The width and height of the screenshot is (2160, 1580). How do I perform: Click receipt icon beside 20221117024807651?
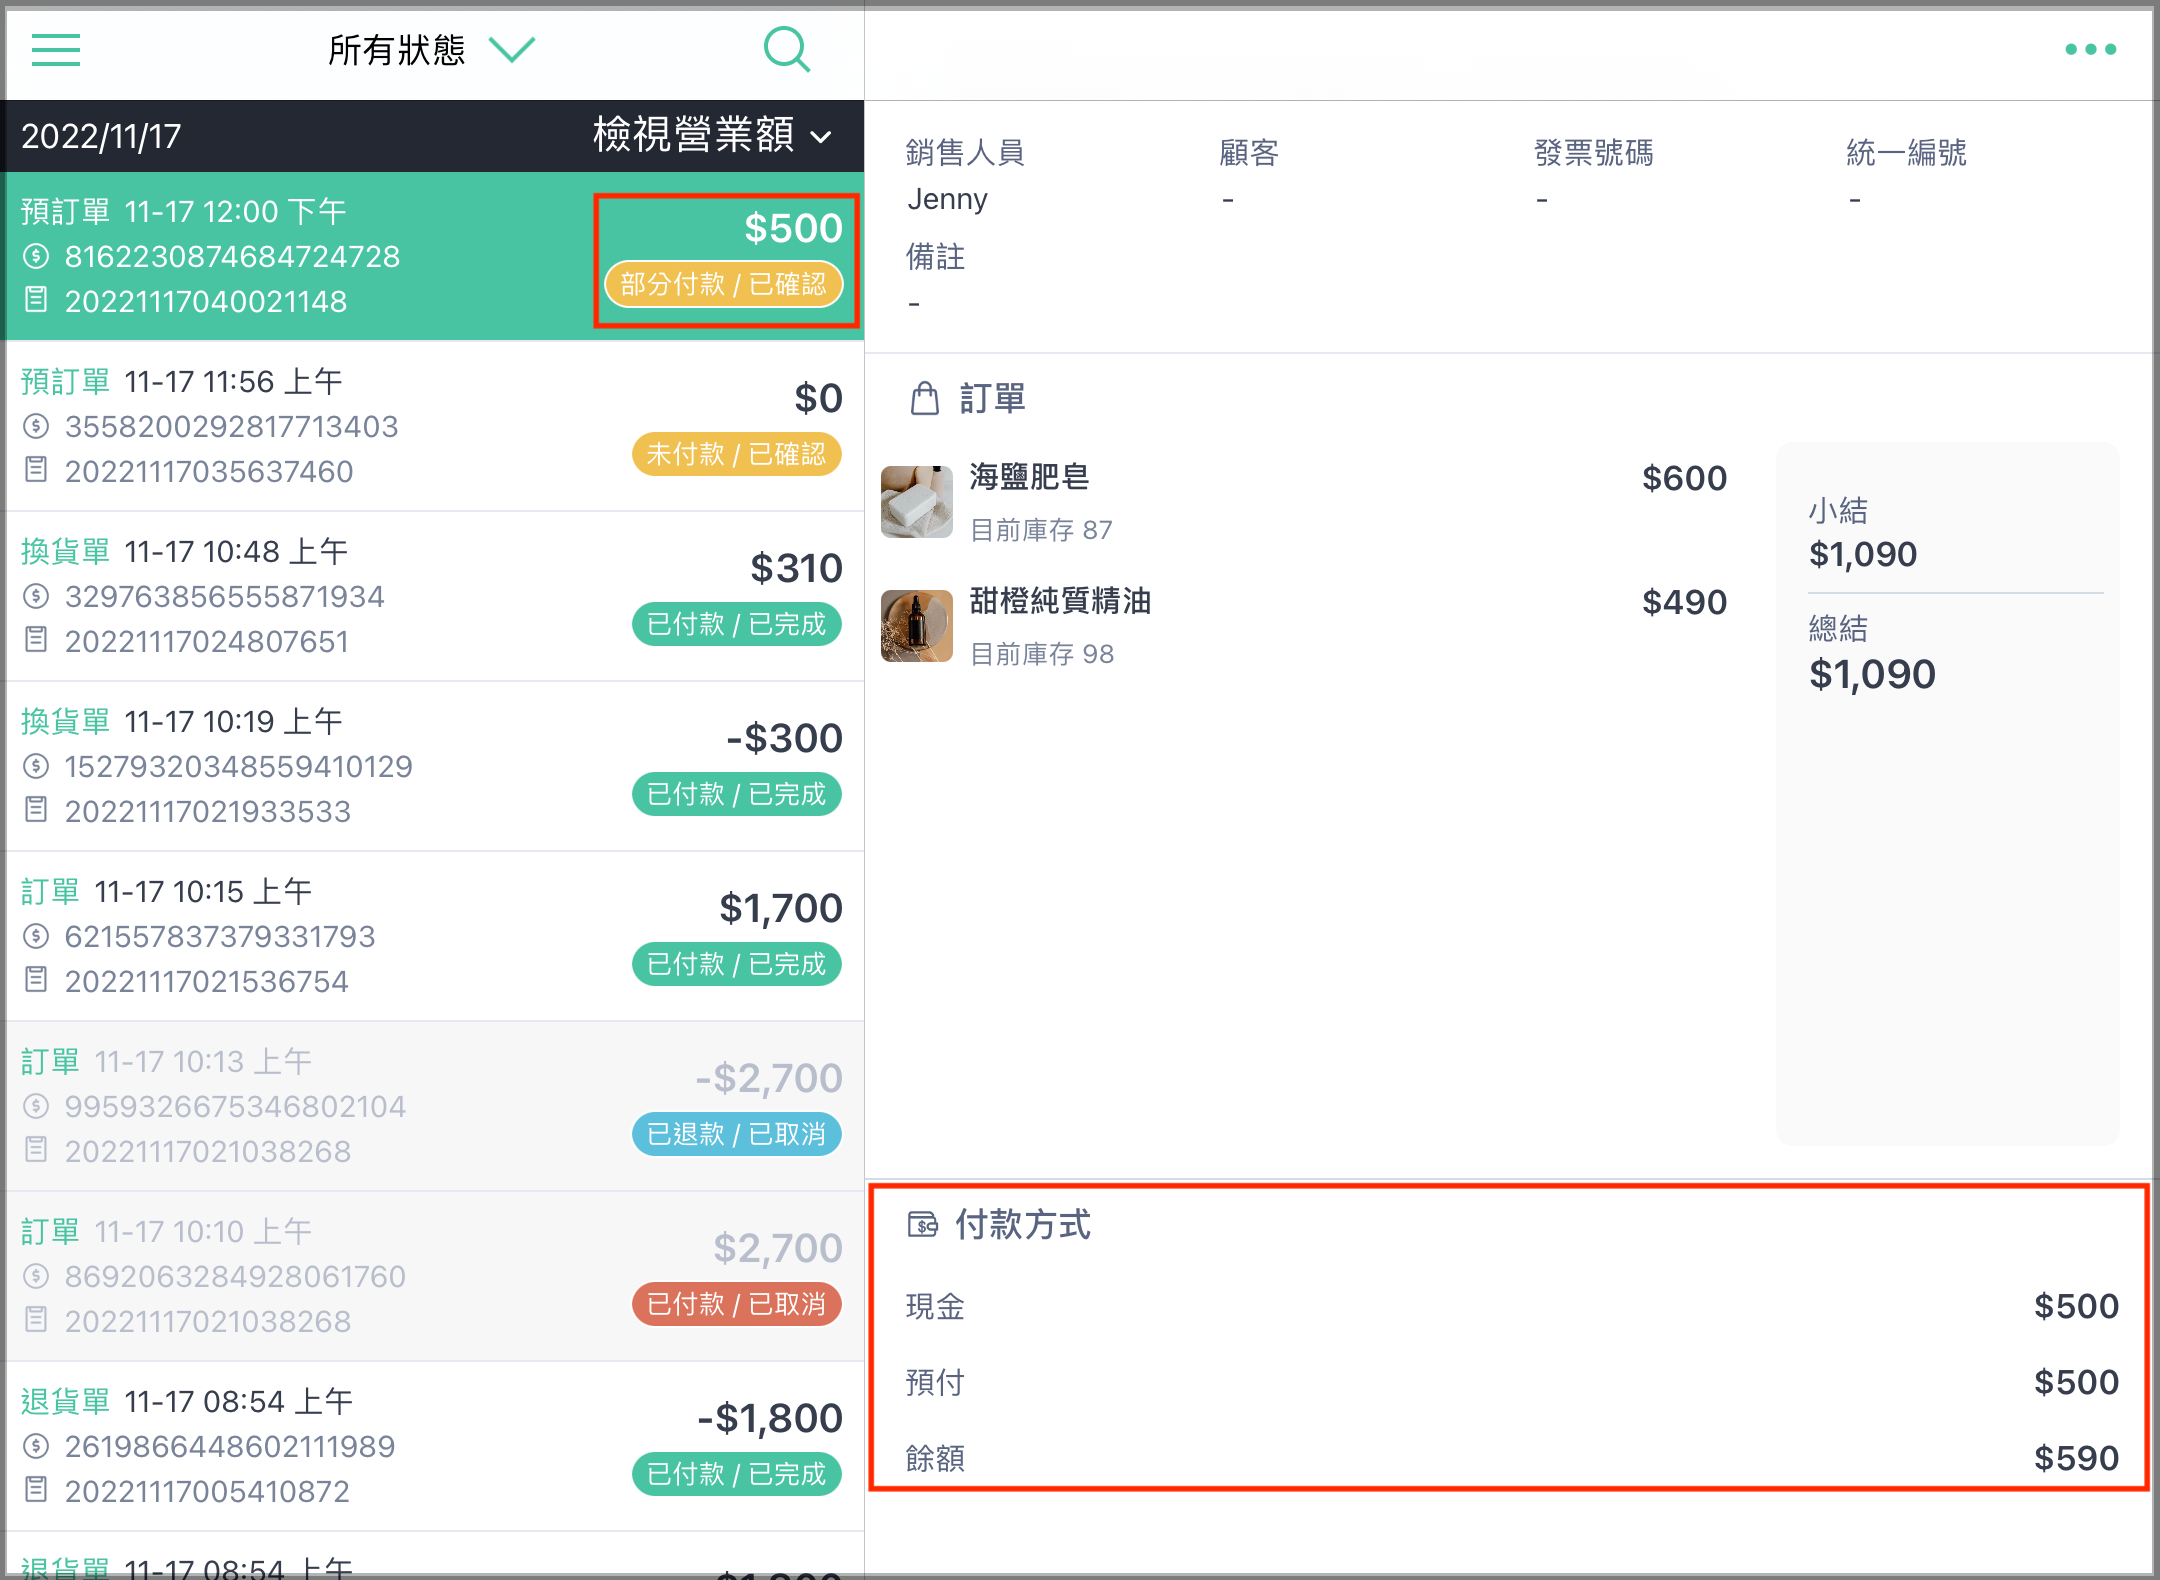(x=36, y=639)
